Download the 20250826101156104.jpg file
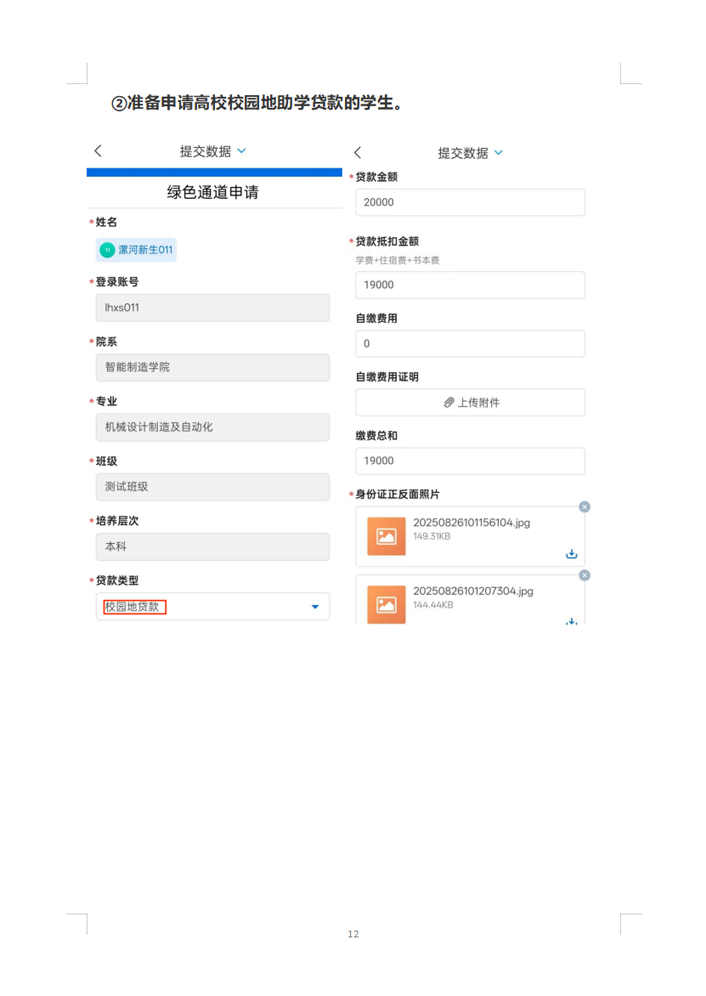 pos(571,554)
